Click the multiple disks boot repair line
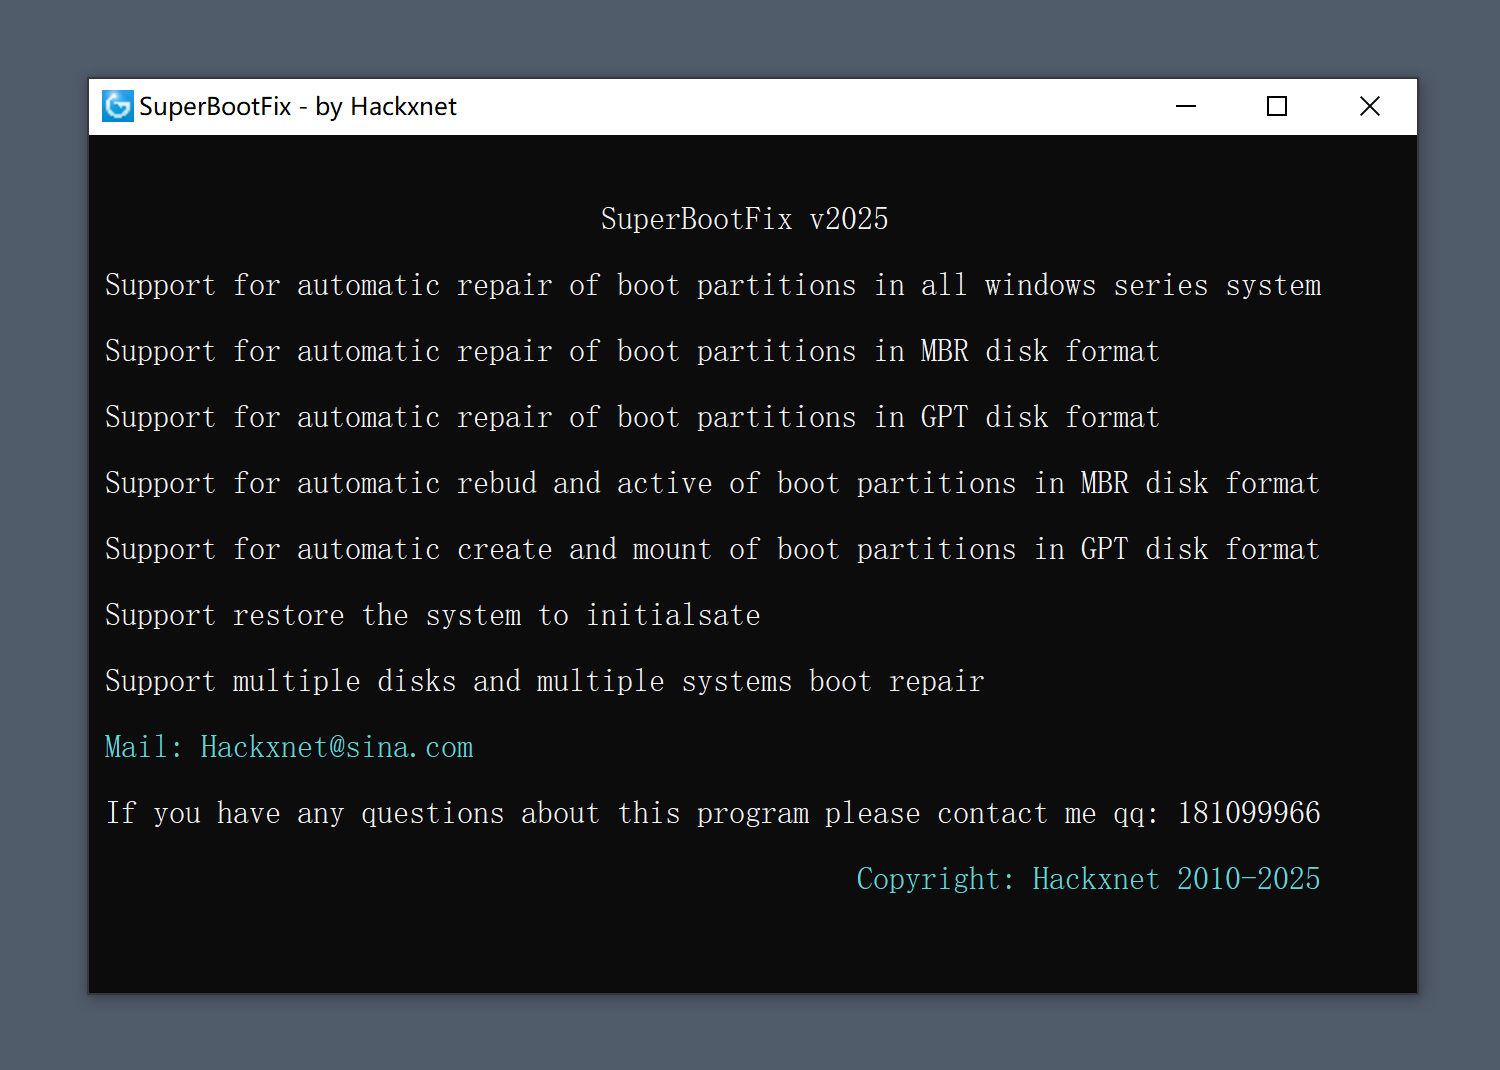Screen dimensions: 1500x1070 point(544,681)
